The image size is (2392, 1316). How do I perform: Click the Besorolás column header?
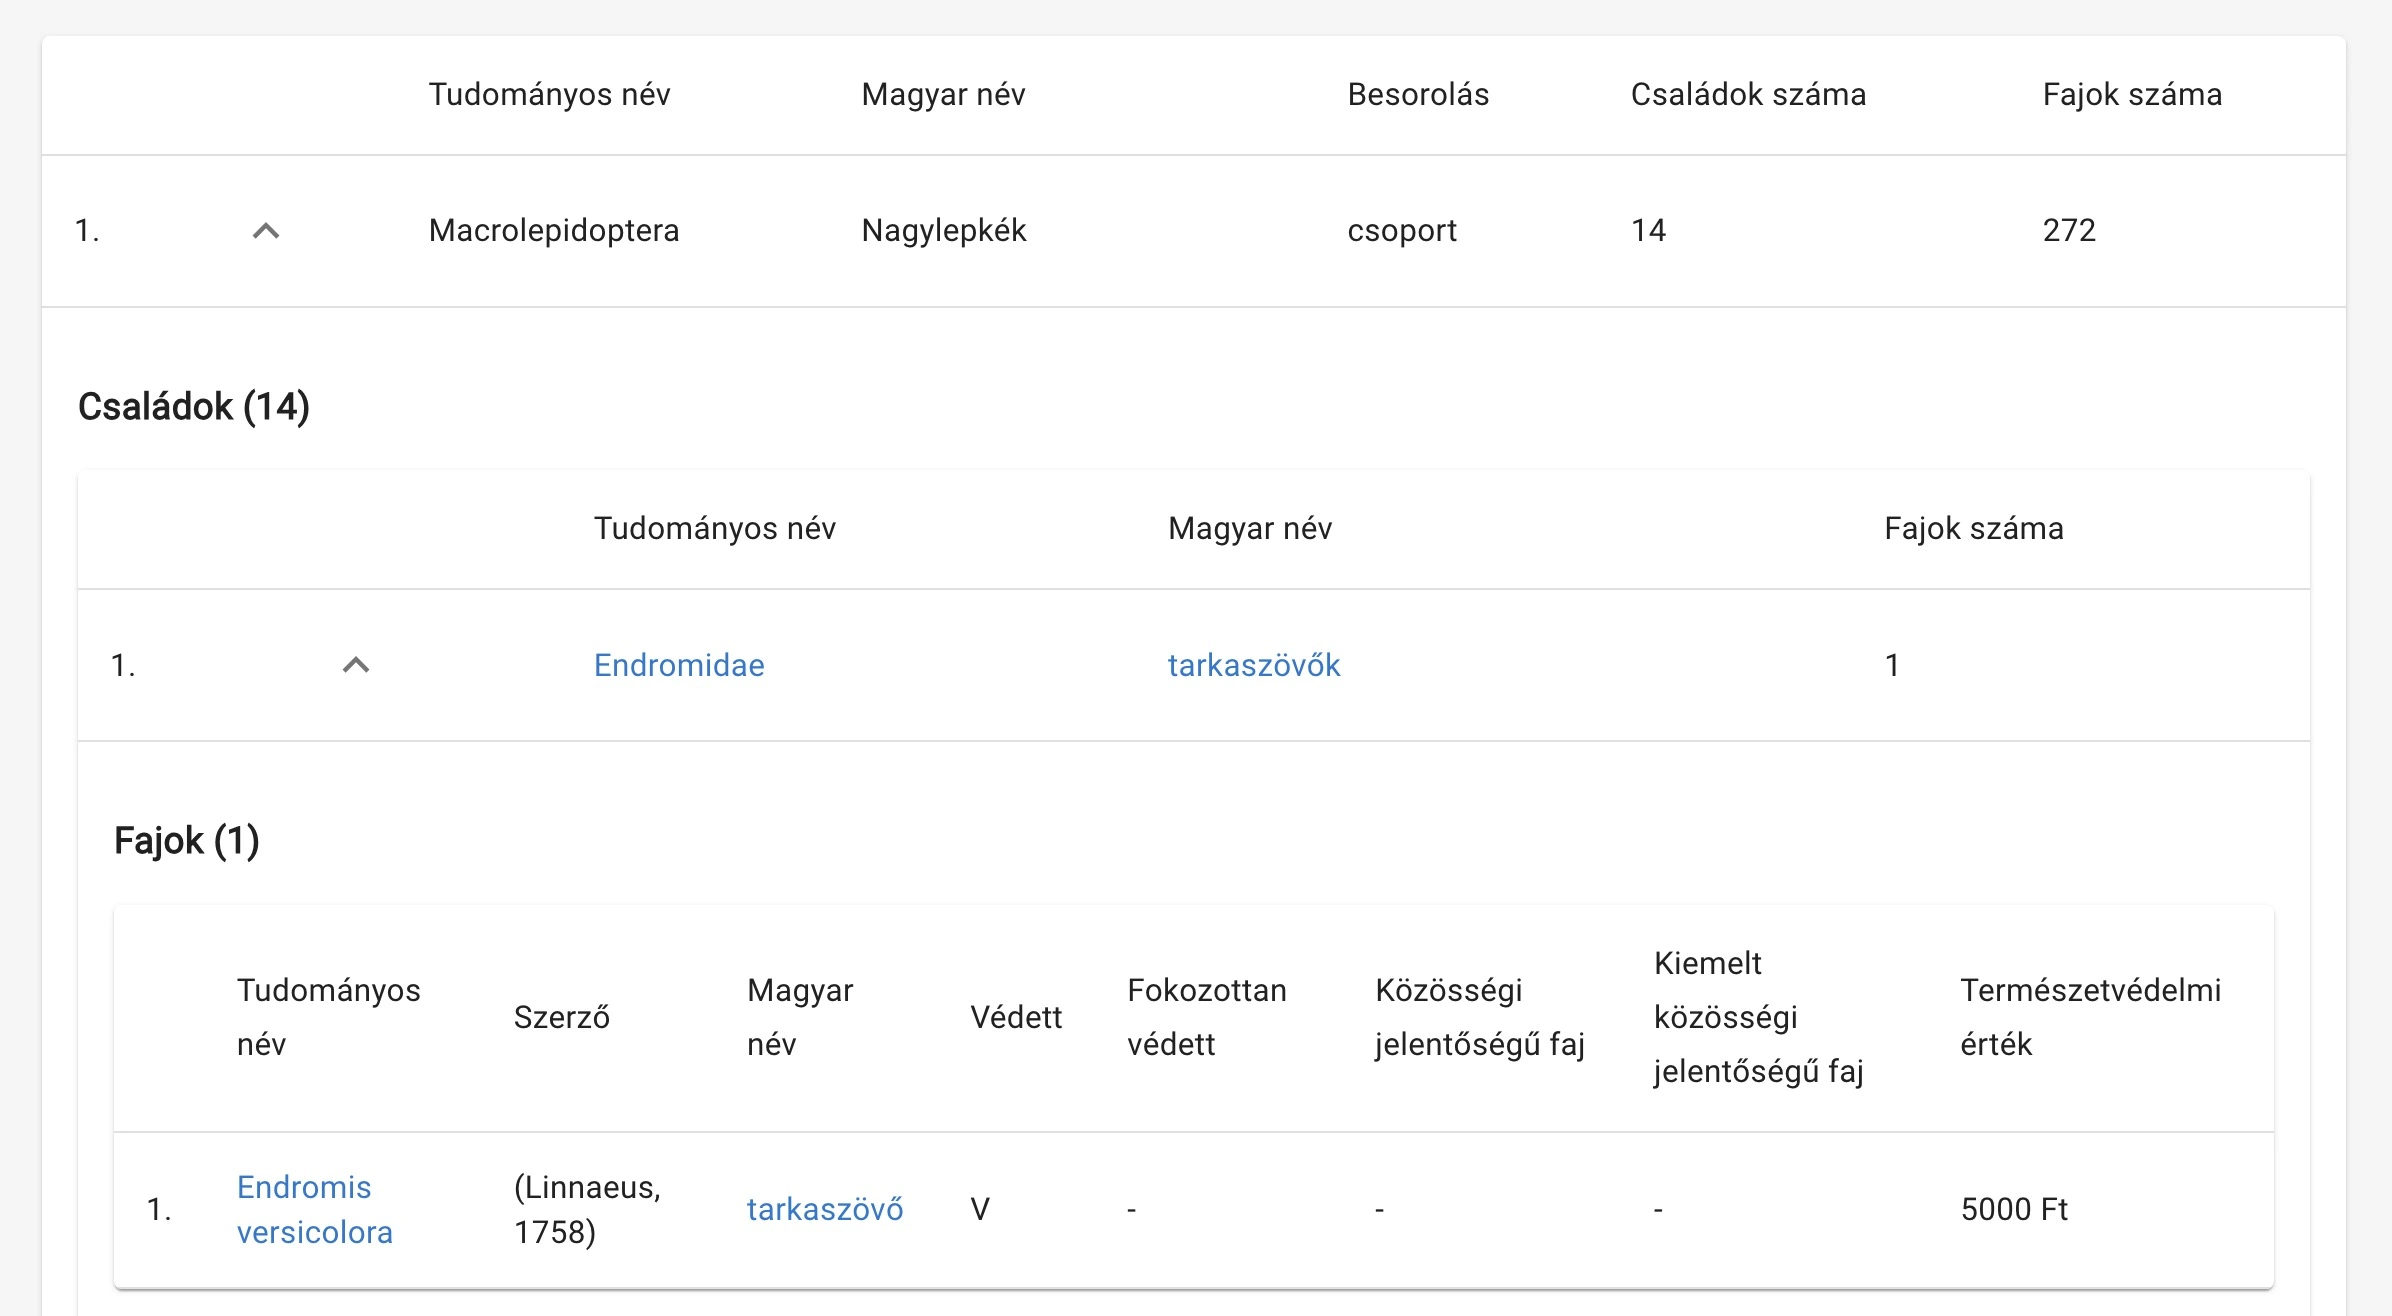[x=1418, y=94]
